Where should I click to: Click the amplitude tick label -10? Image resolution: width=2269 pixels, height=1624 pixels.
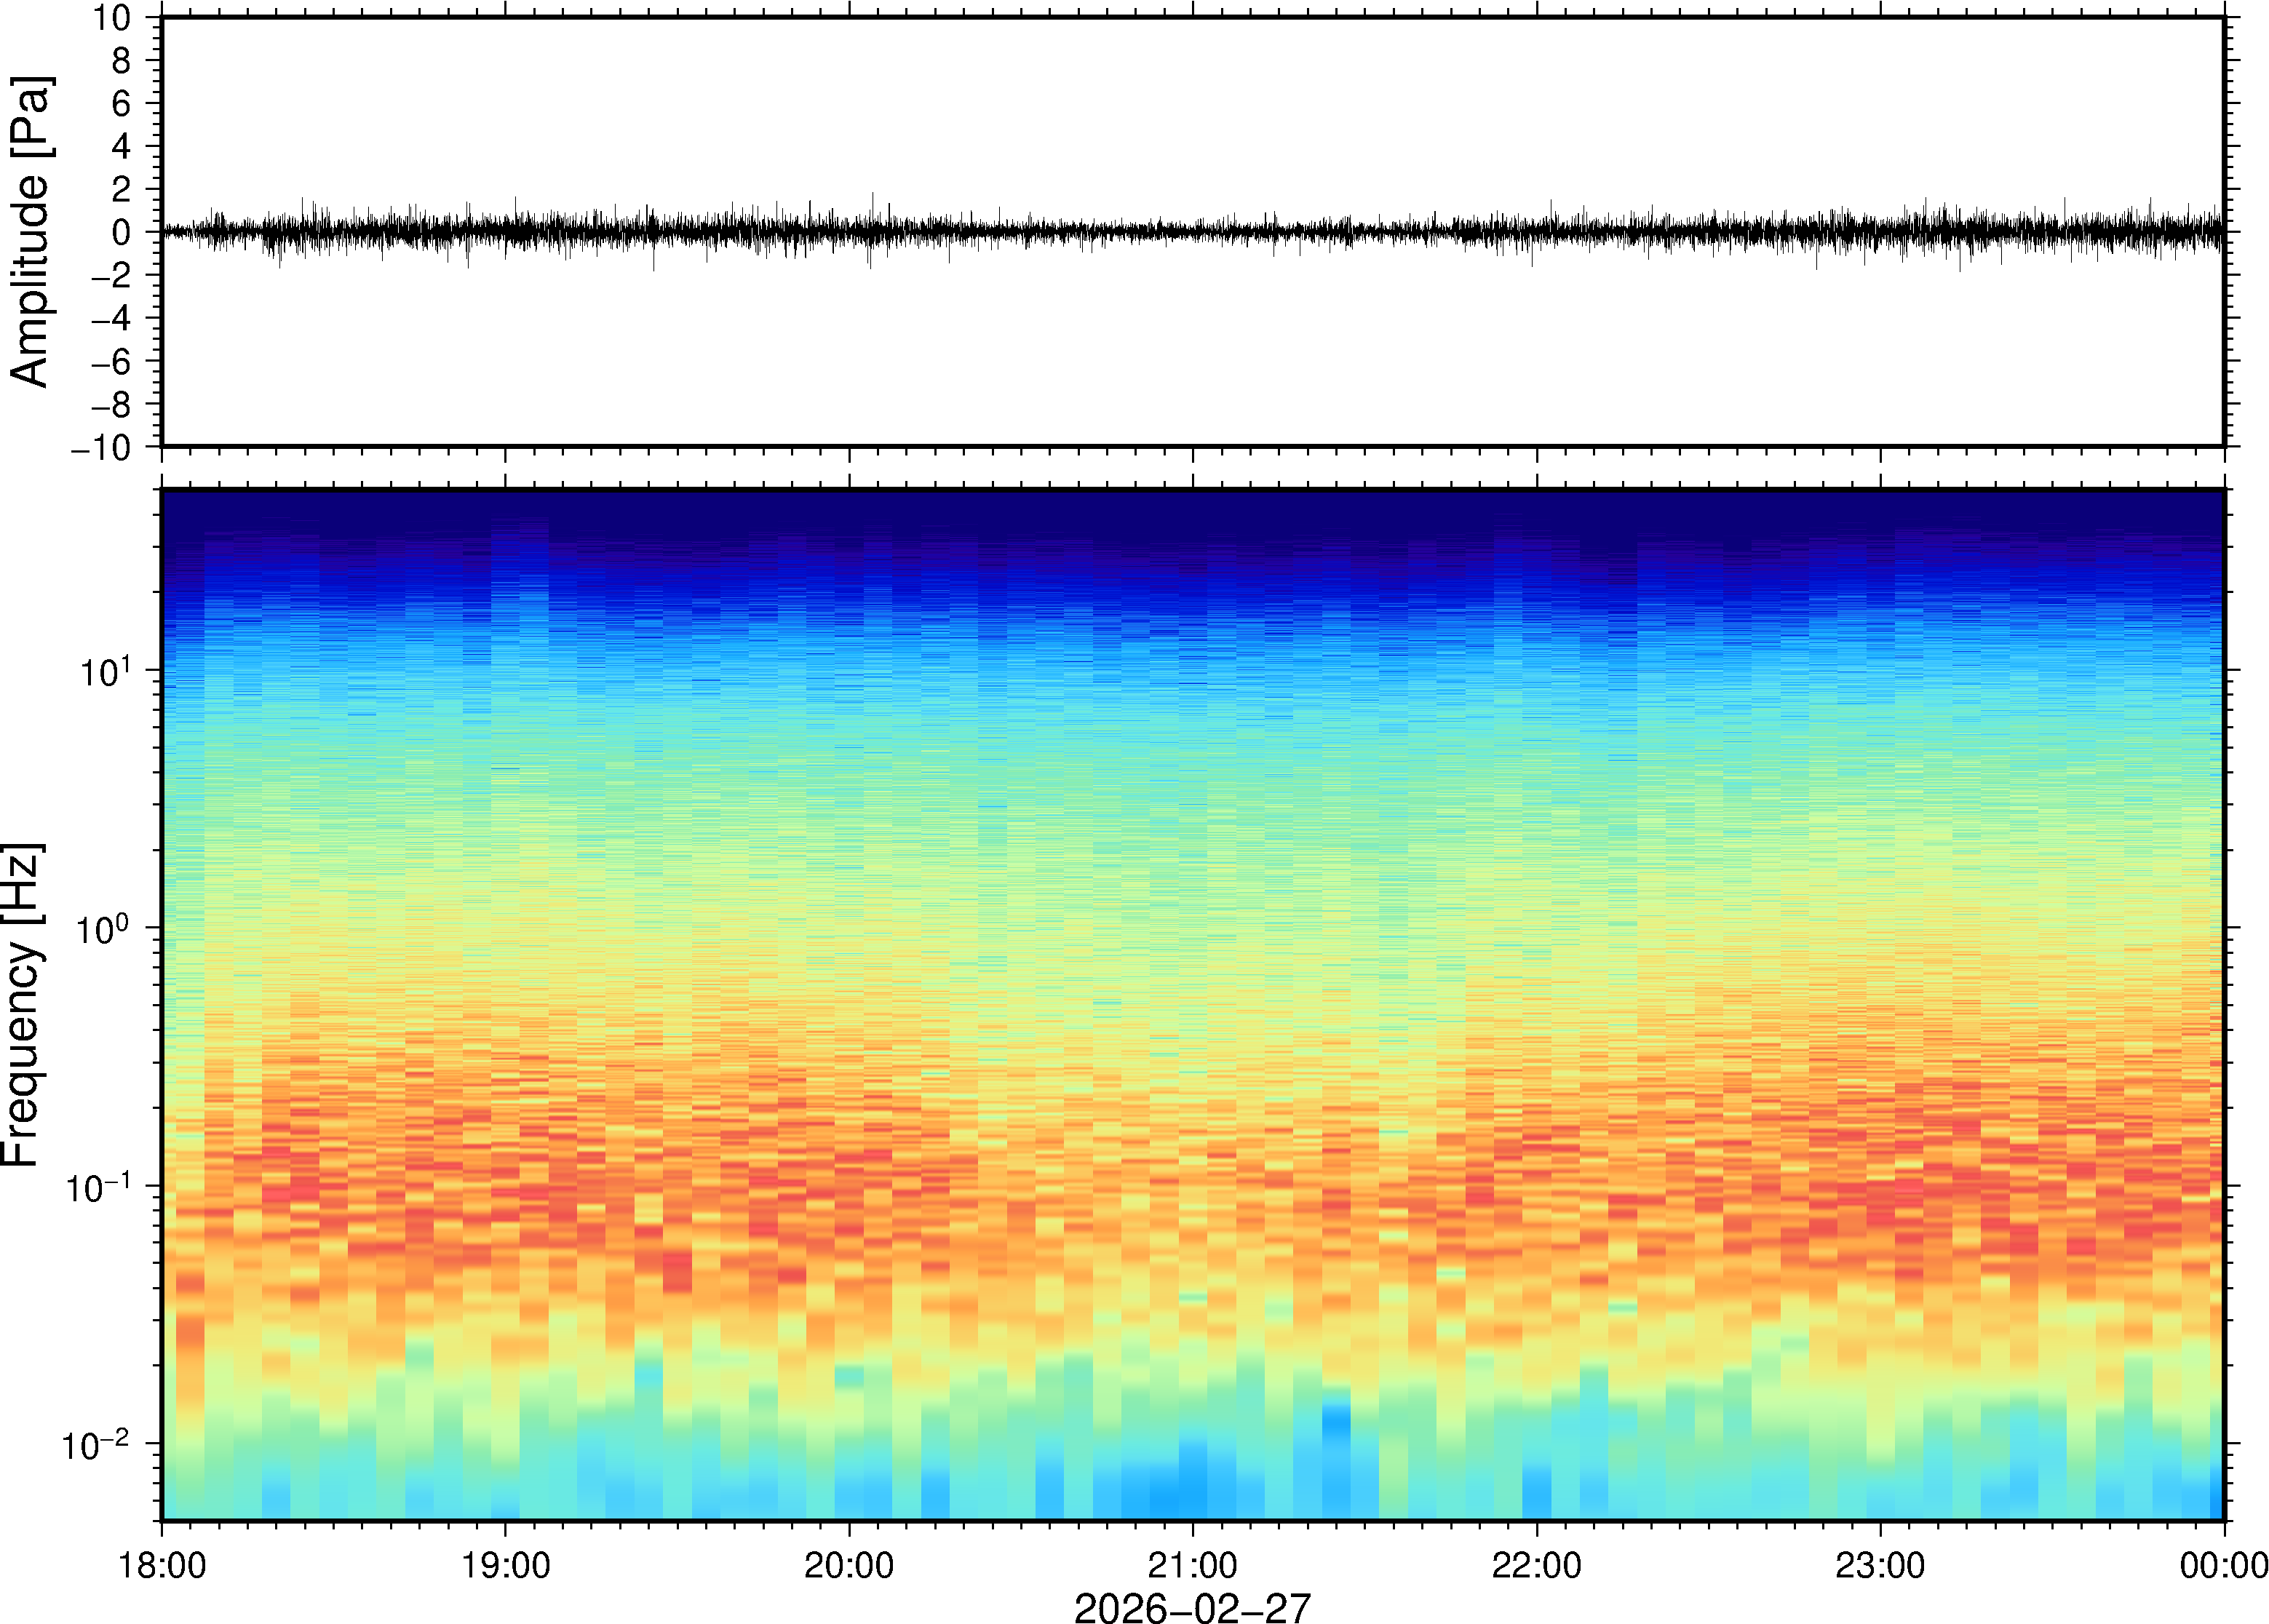(101, 448)
